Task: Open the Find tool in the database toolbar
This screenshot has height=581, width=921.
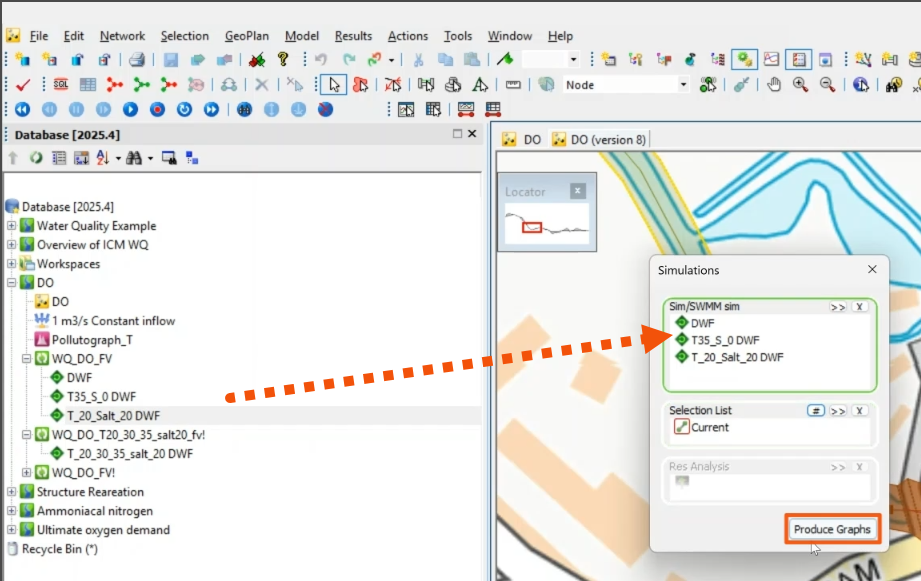Action: click(x=136, y=158)
